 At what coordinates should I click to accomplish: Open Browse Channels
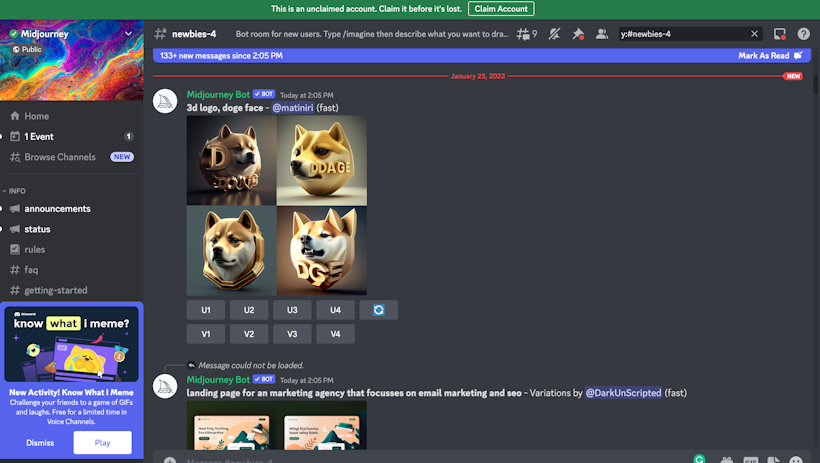point(72,157)
